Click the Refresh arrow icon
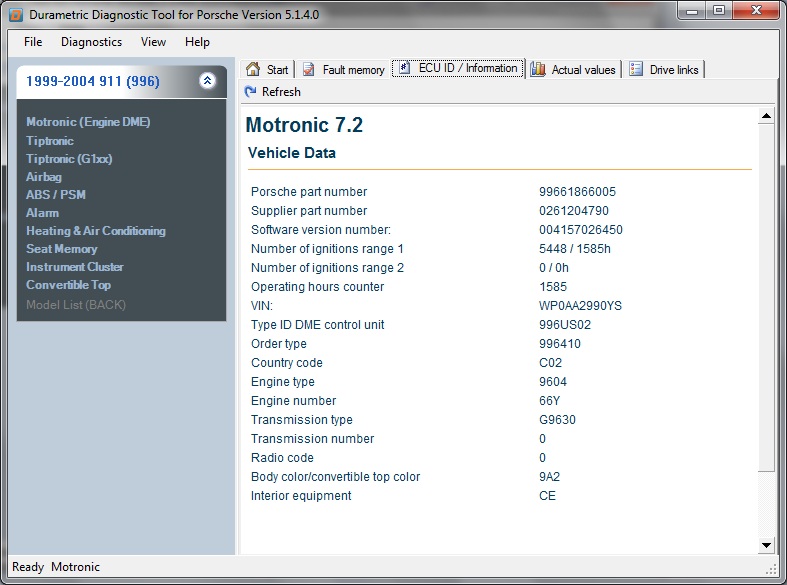This screenshot has width=787, height=585. 250,91
